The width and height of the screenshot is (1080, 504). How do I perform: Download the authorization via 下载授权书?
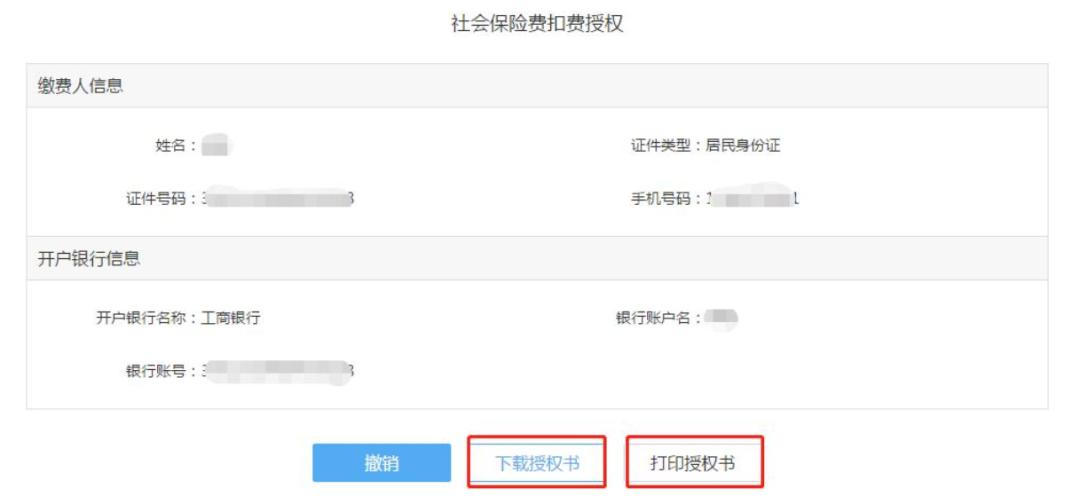[537, 463]
